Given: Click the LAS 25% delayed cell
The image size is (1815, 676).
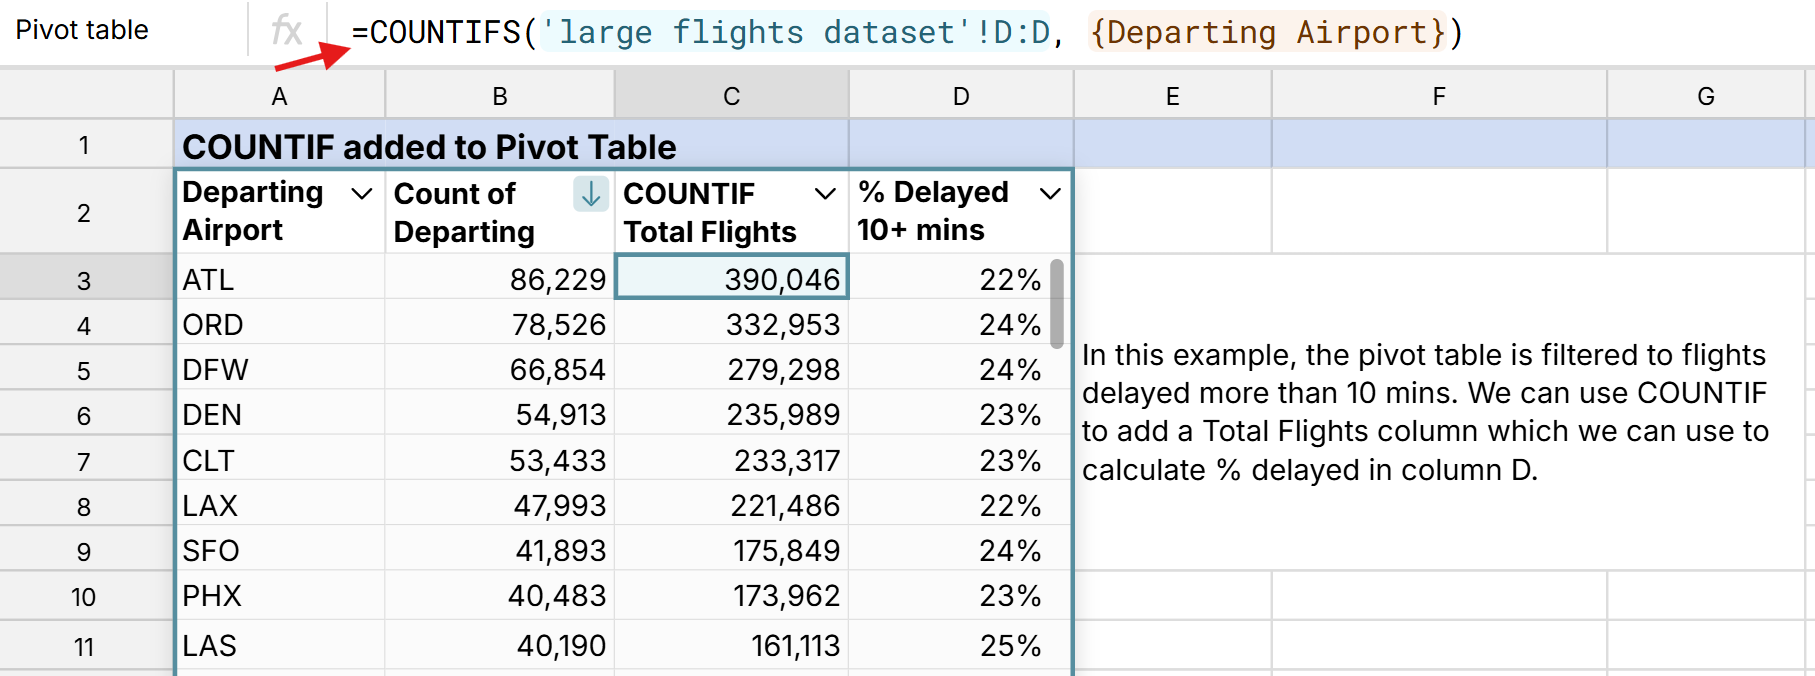Looking at the screenshot, I should click(x=960, y=646).
